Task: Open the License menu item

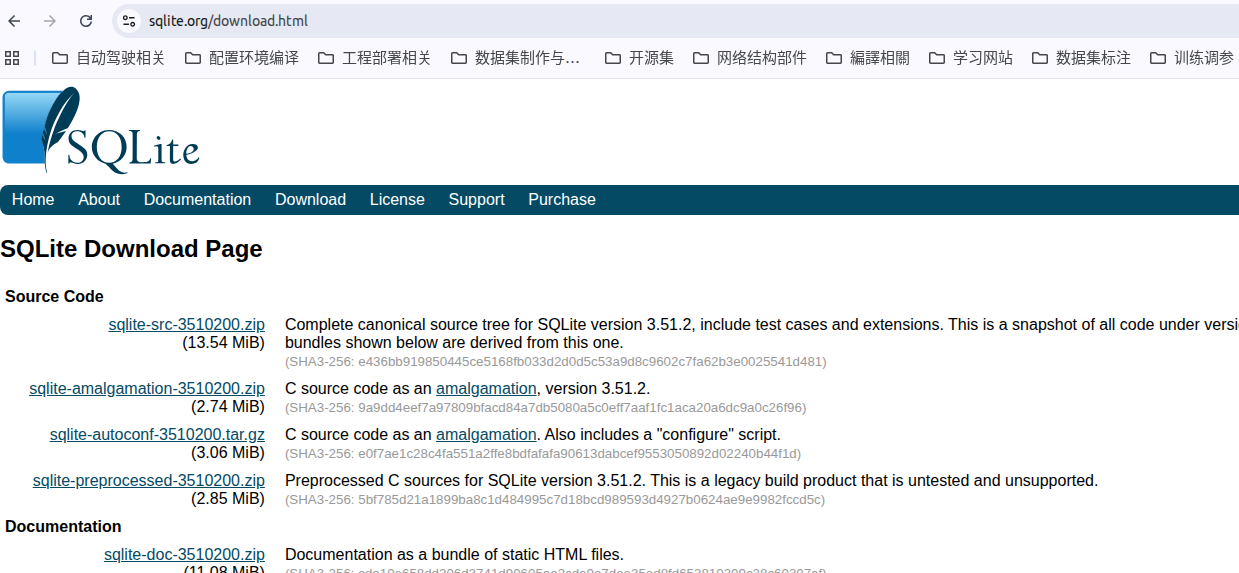Action: click(x=397, y=200)
